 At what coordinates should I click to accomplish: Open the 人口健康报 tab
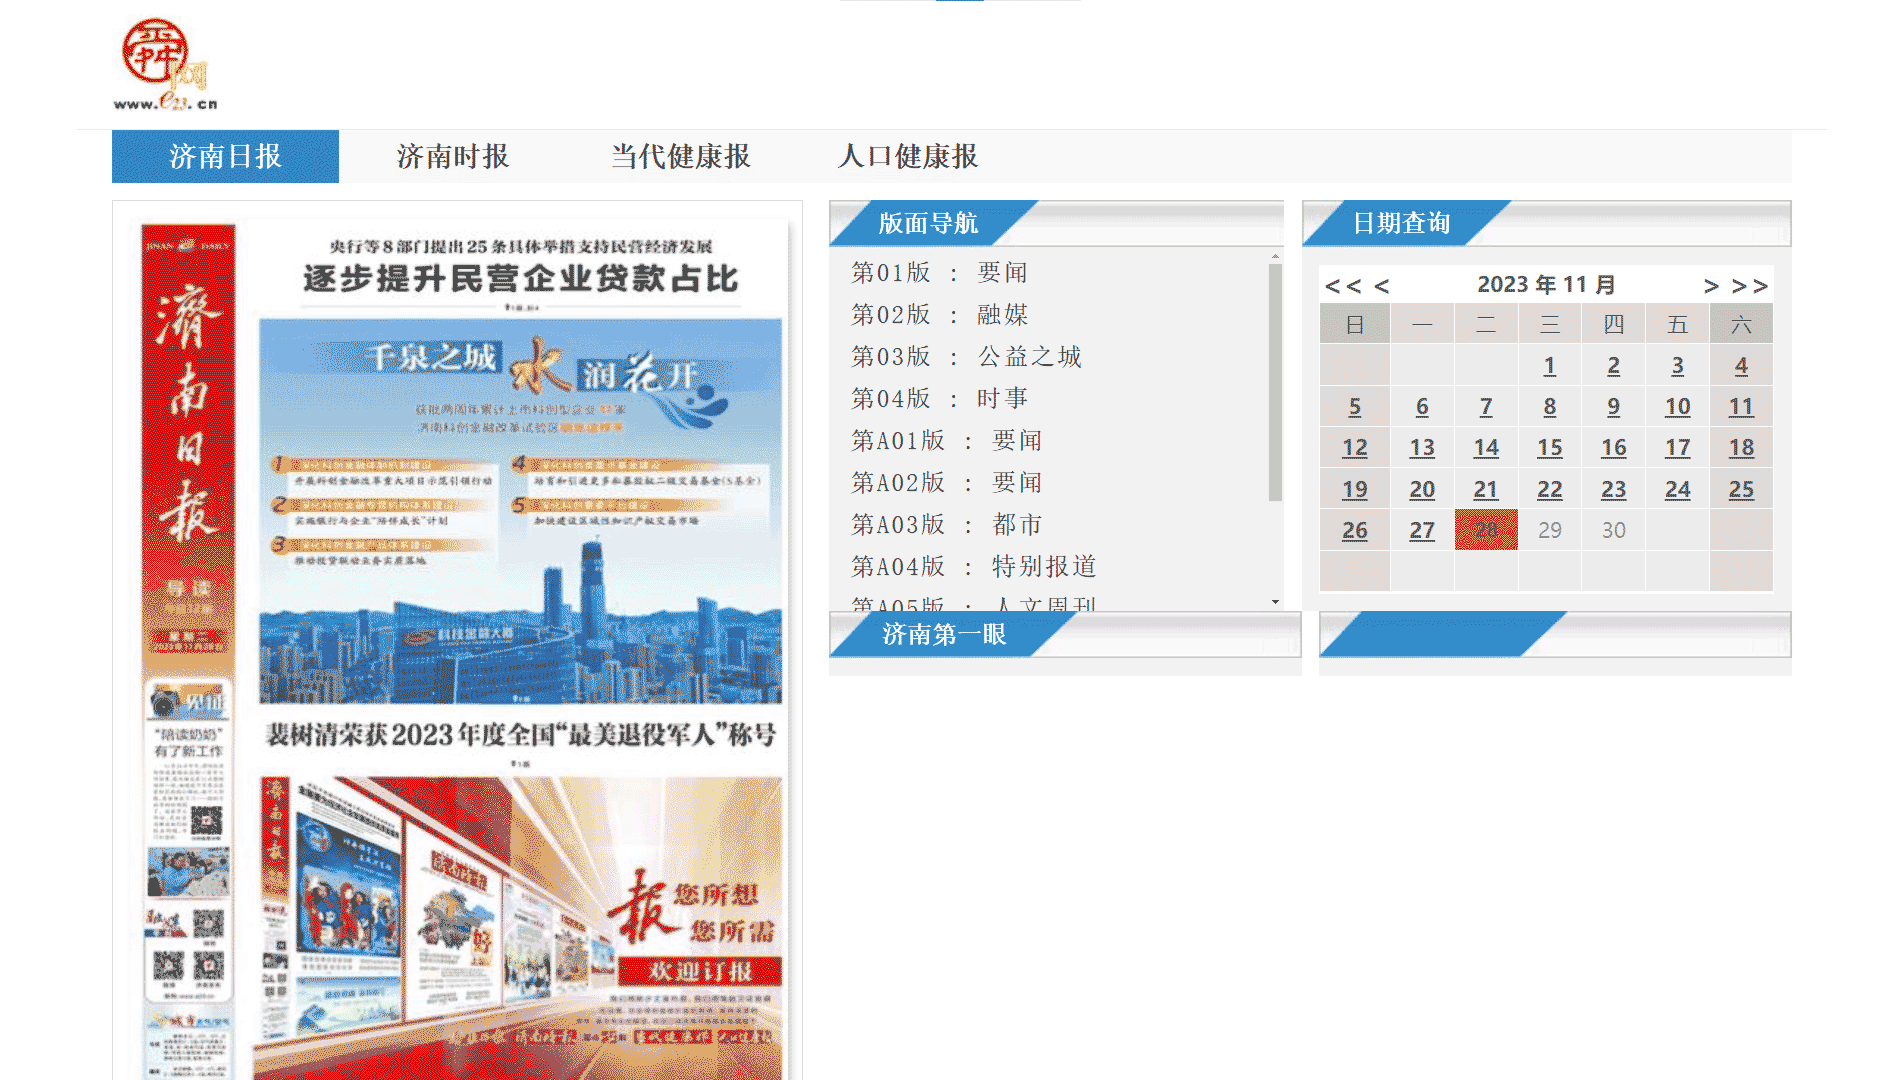point(908,157)
